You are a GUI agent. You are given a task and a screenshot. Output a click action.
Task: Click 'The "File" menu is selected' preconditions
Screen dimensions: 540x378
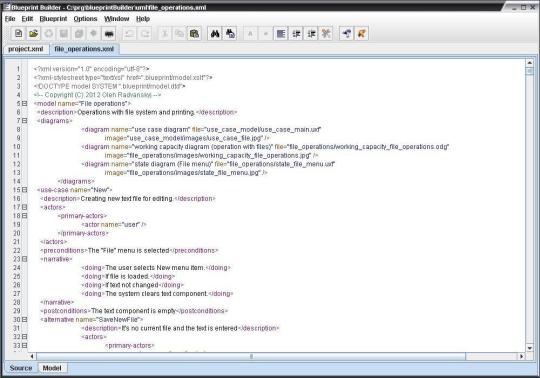128,250
